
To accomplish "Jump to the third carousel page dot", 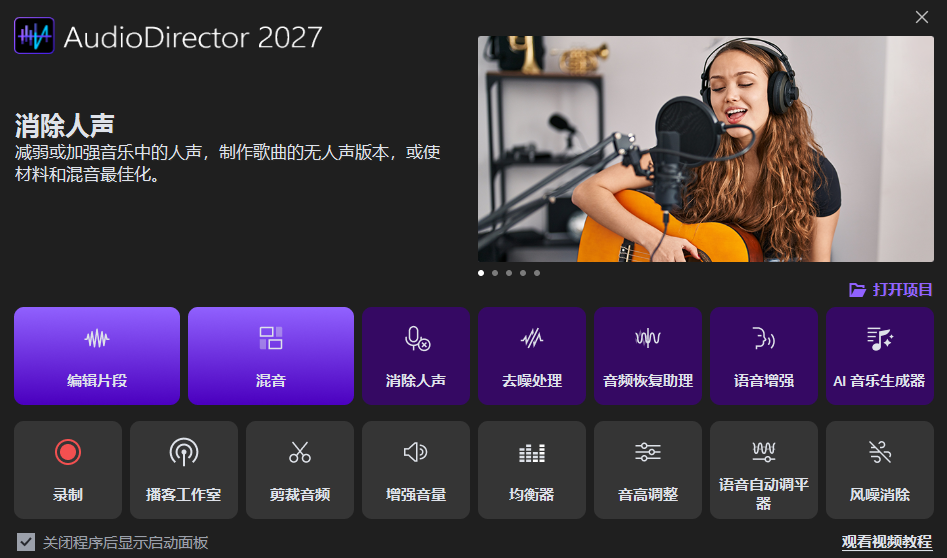I will tap(509, 273).
